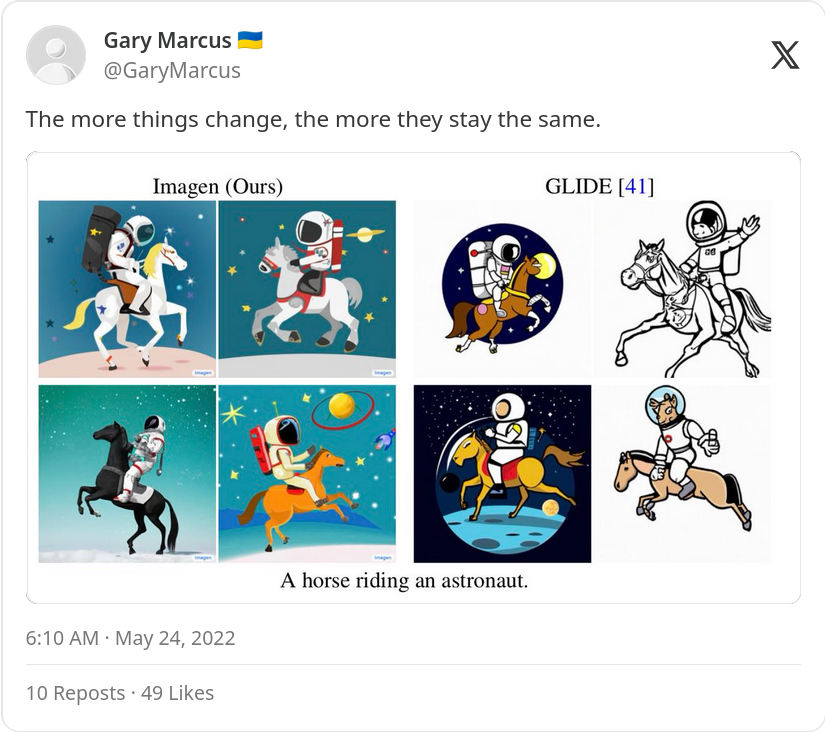The image size is (825, 732).
Task: View the 49 Likes list
Action: 177,693
